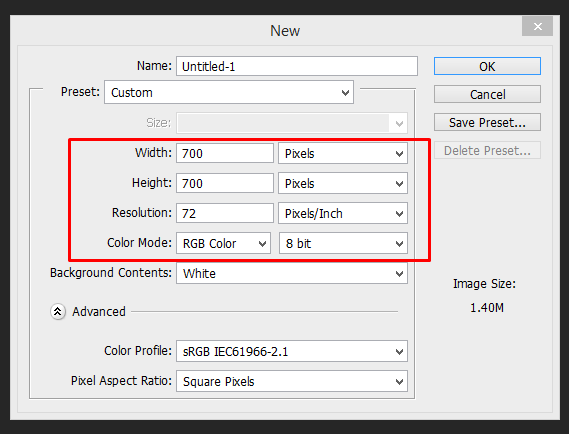The width and height of the screenshot is (569, 434).
Task: Click the Height input field
Action: (225, 184)
